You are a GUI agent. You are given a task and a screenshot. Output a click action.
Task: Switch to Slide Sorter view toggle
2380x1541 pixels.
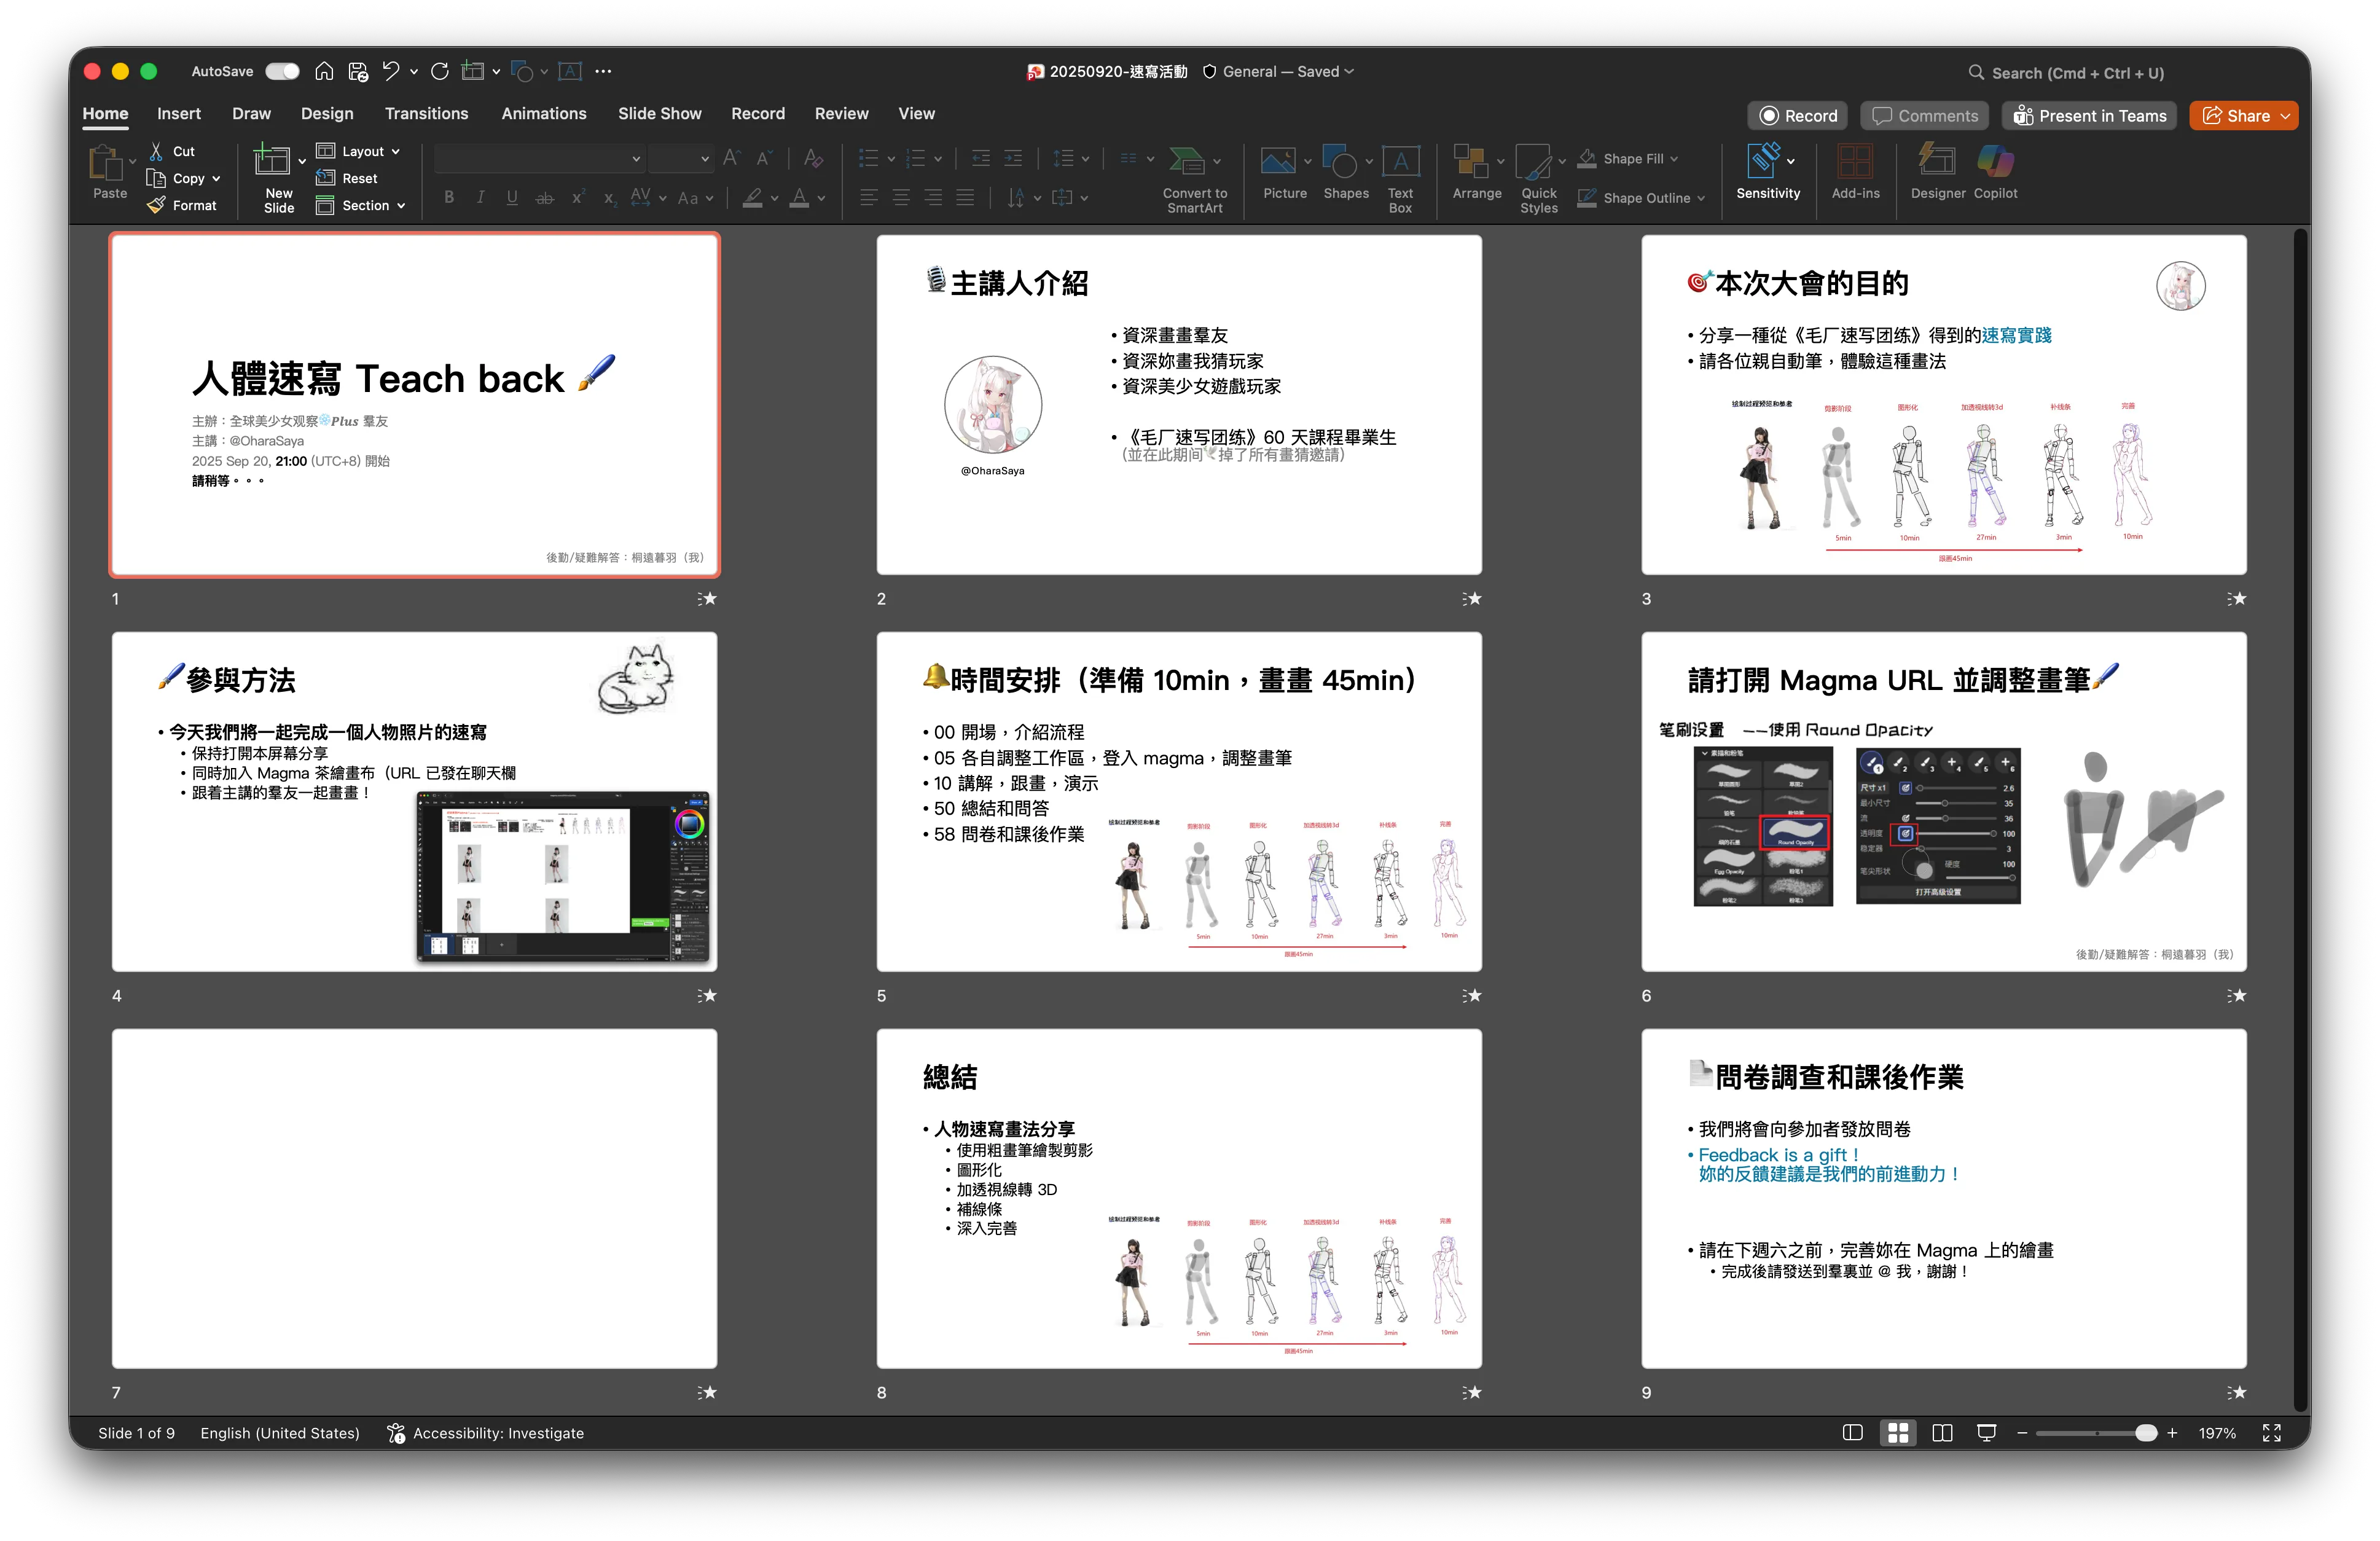click(1897, 1432)
